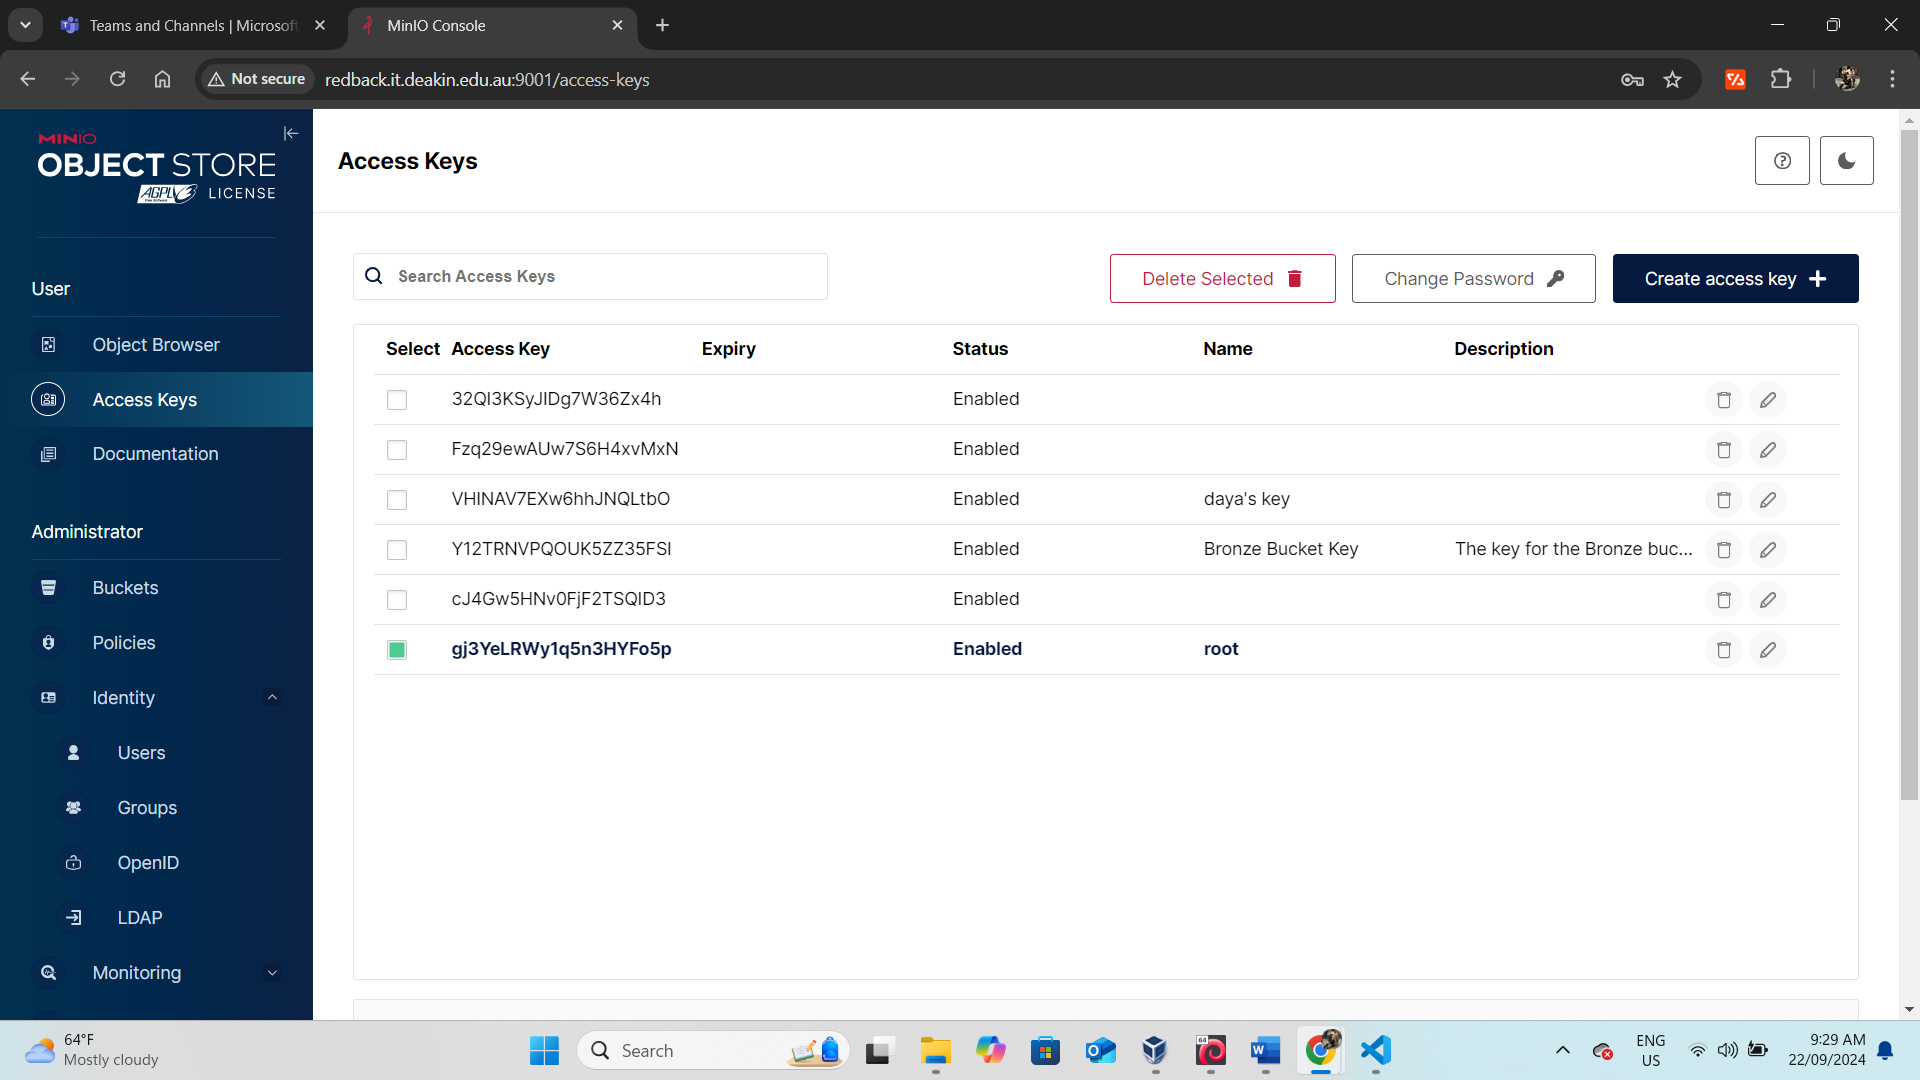The height and width of the screenshot is (1080, 1920).
Task: Focus the Search Access Keys field
Action: (x=590, y=276)
